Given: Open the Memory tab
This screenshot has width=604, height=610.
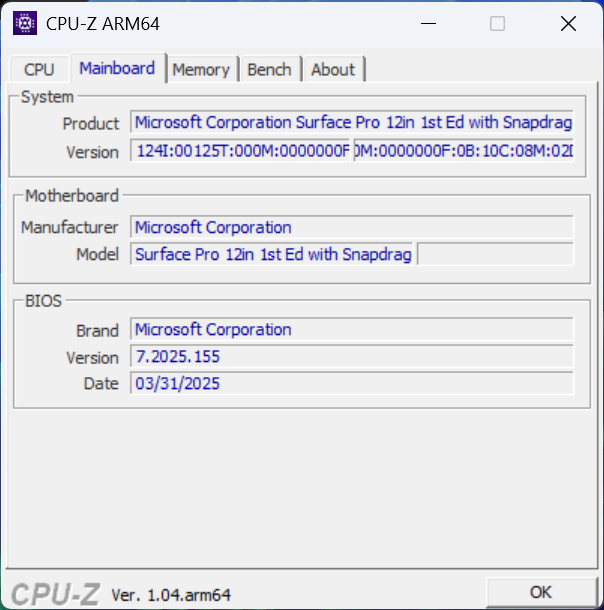Looking at the screenshot, I should coord(201,69).
